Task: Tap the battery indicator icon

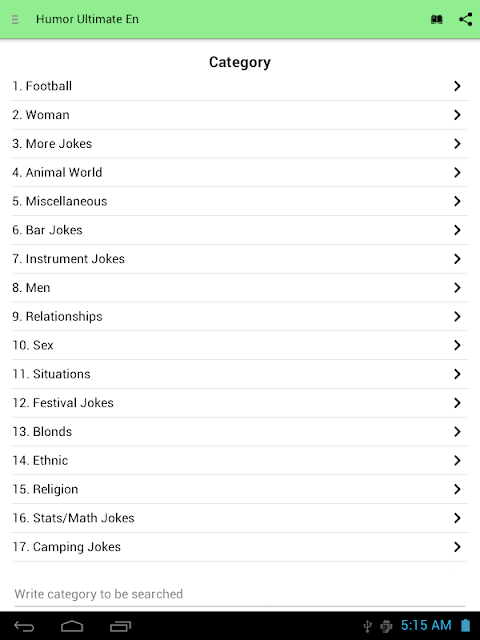Action: (x=465, y=625)
